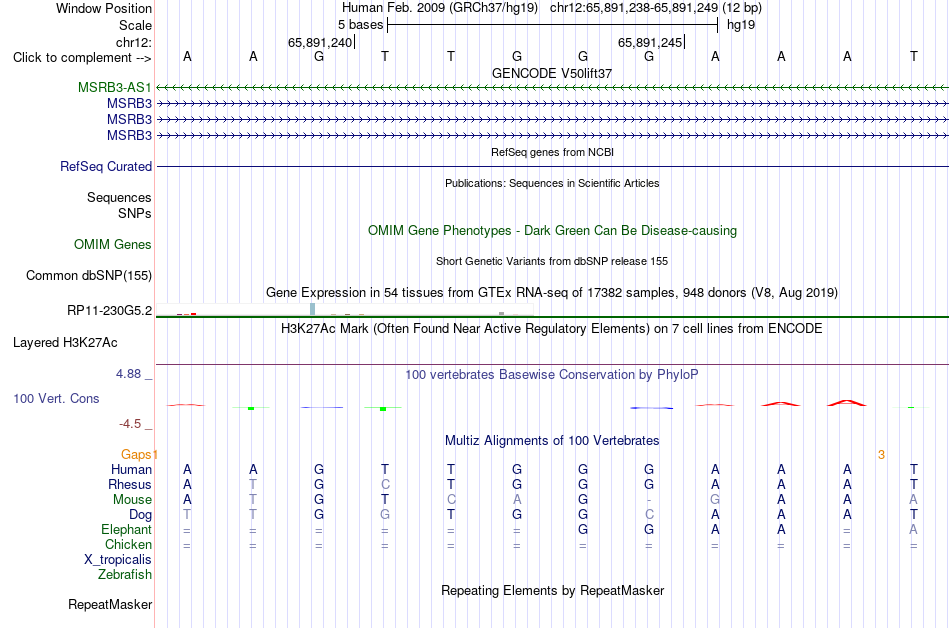Open the Layered H3K27Ac track label
This screenshot has height=628, width=950.
tap(65, 343)
